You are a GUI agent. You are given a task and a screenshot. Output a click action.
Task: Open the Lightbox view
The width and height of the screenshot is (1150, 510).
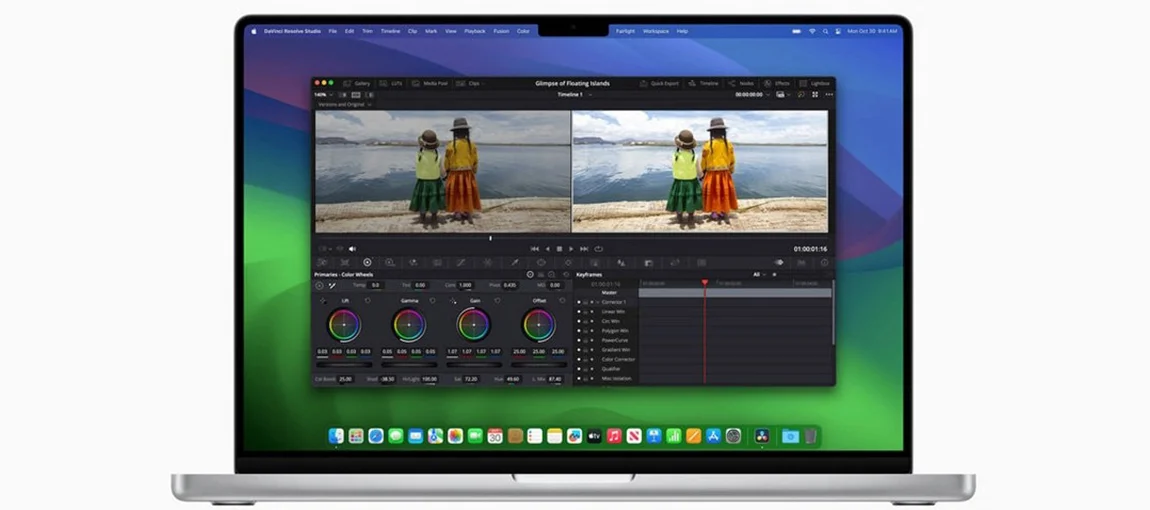click(815, 84)
